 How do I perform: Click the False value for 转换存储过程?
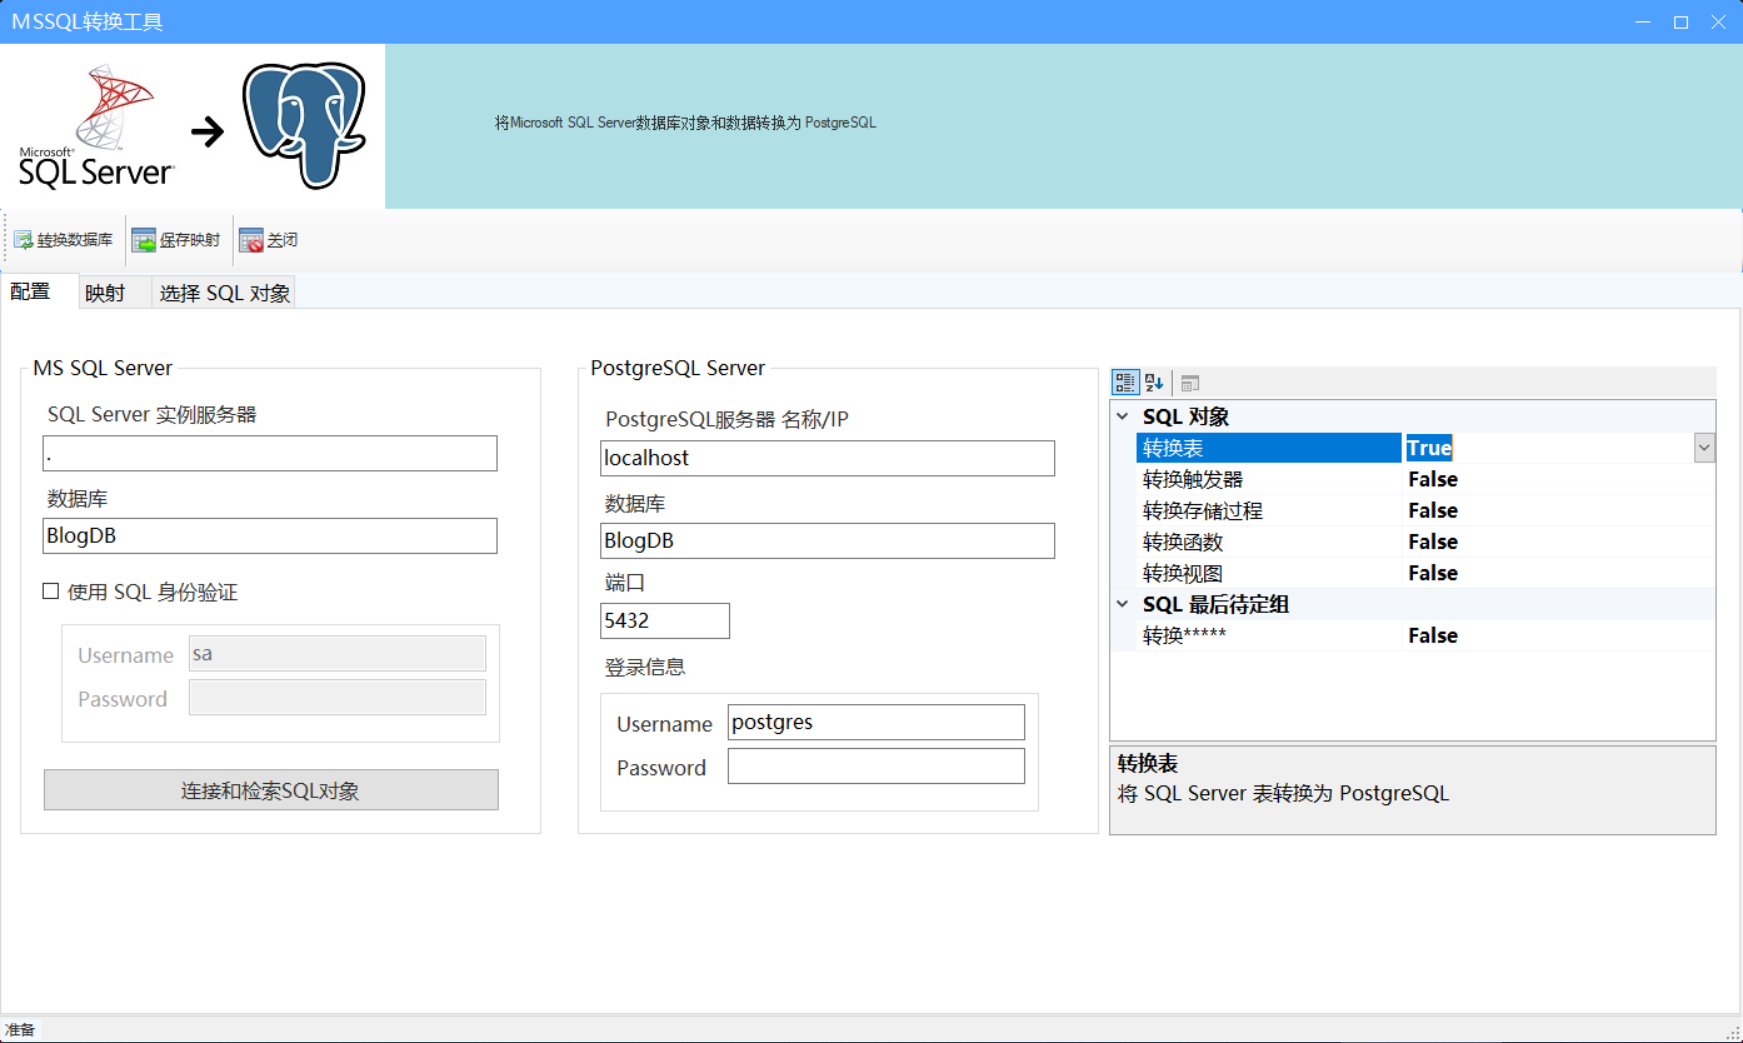point(1433,510)
